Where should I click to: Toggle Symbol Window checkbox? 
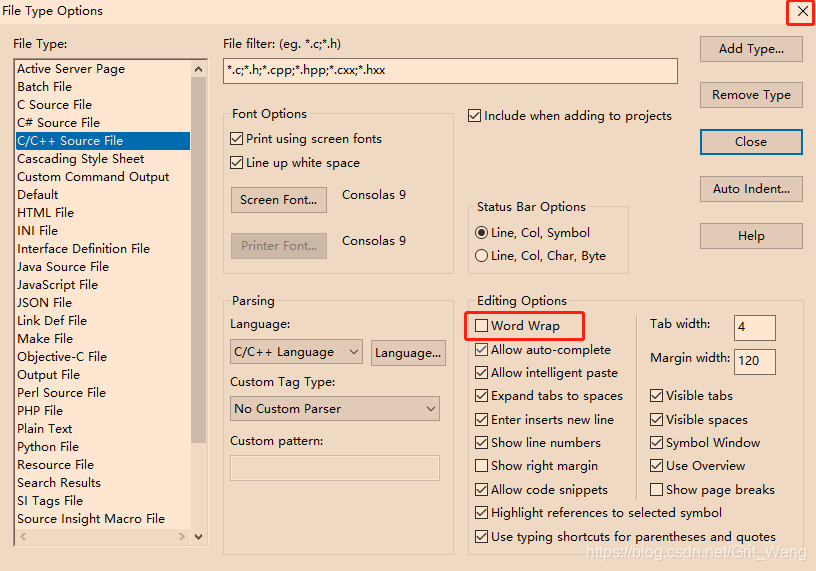(x=656, y=442)
